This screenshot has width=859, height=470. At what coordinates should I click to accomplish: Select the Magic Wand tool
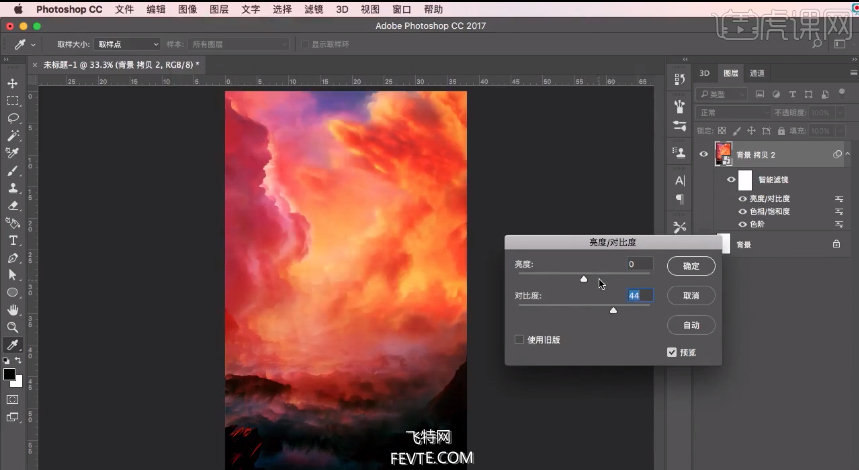tap(12, 135)
